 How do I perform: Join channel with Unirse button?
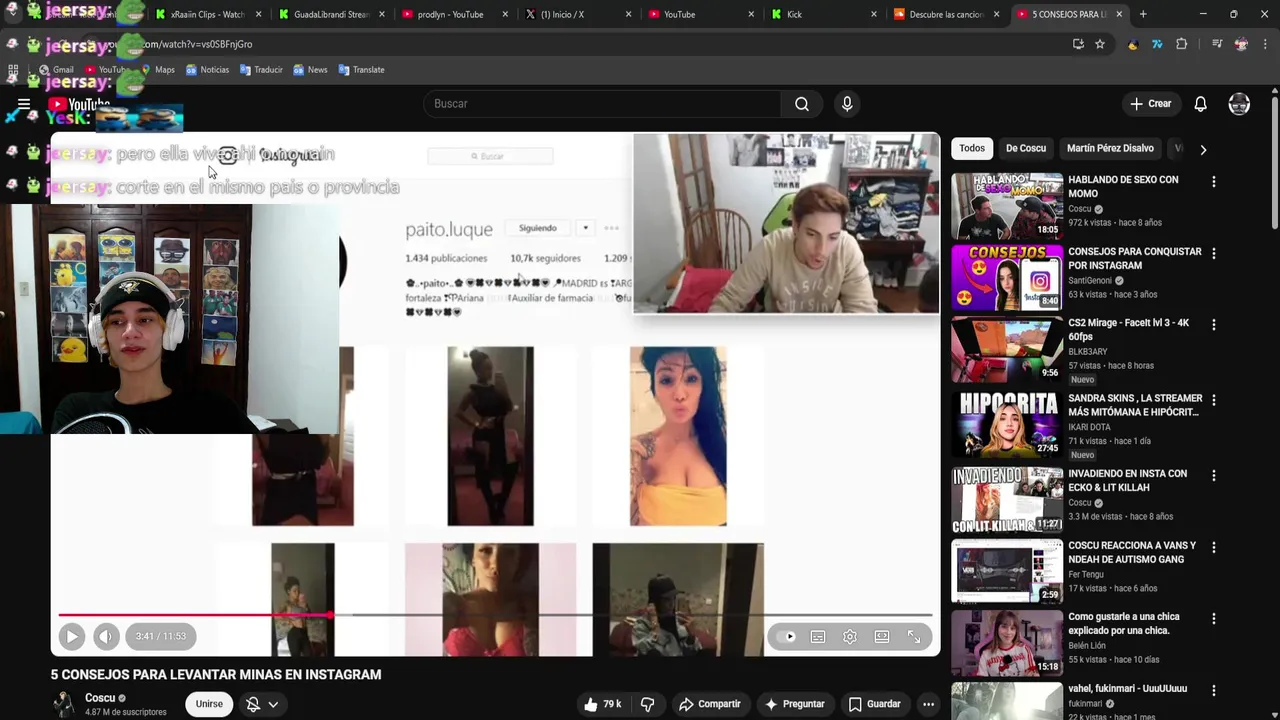[209, 704]
